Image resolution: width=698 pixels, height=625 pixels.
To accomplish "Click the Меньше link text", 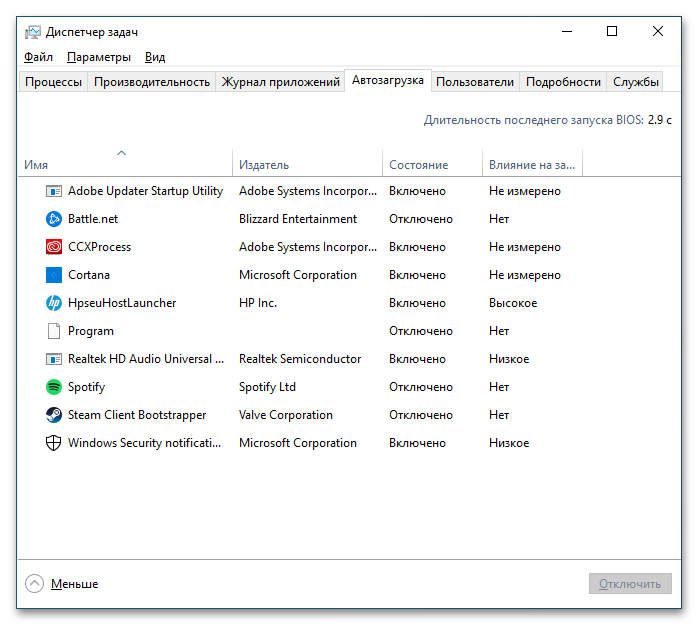I will 74,584.
